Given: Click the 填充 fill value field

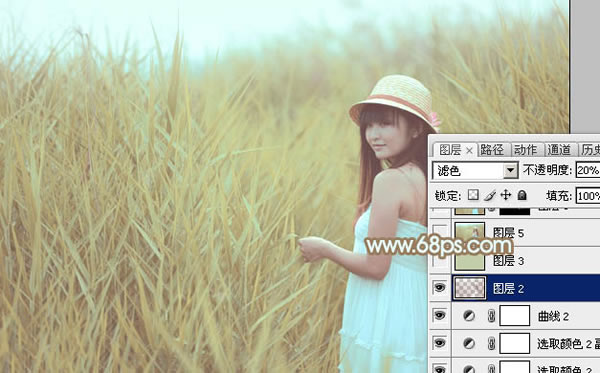Looking at the screenshot, I should (x=588, y=196).
